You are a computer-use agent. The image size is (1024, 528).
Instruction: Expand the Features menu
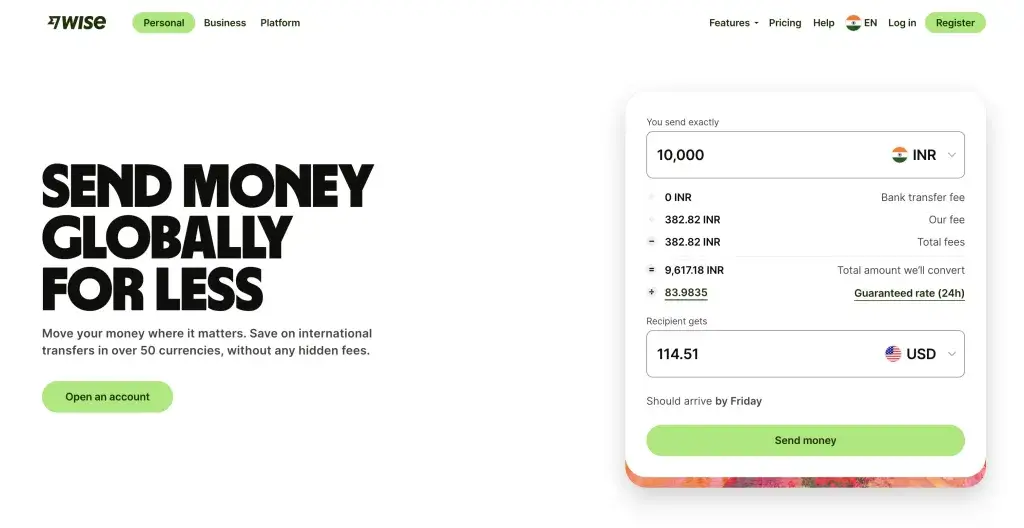(733, 23)
